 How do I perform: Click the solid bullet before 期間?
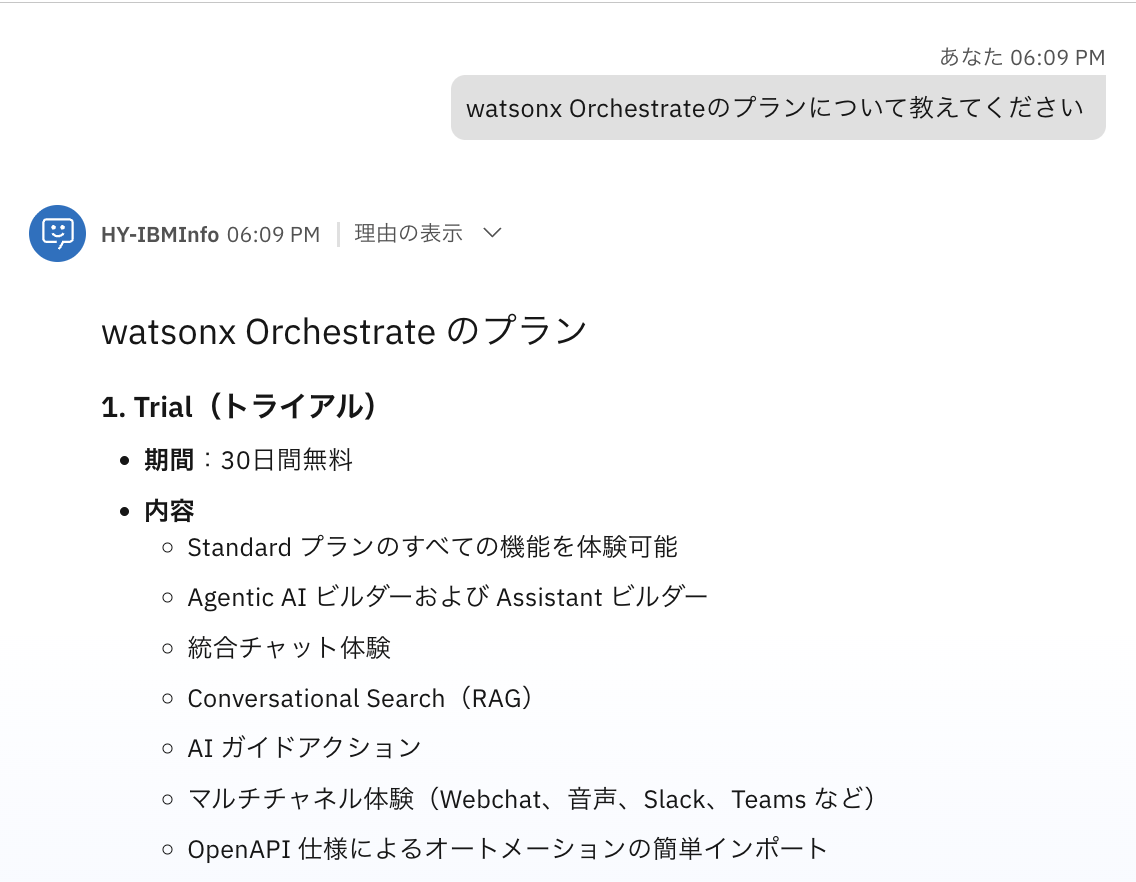pyautogui.click(x=125, y=461)
